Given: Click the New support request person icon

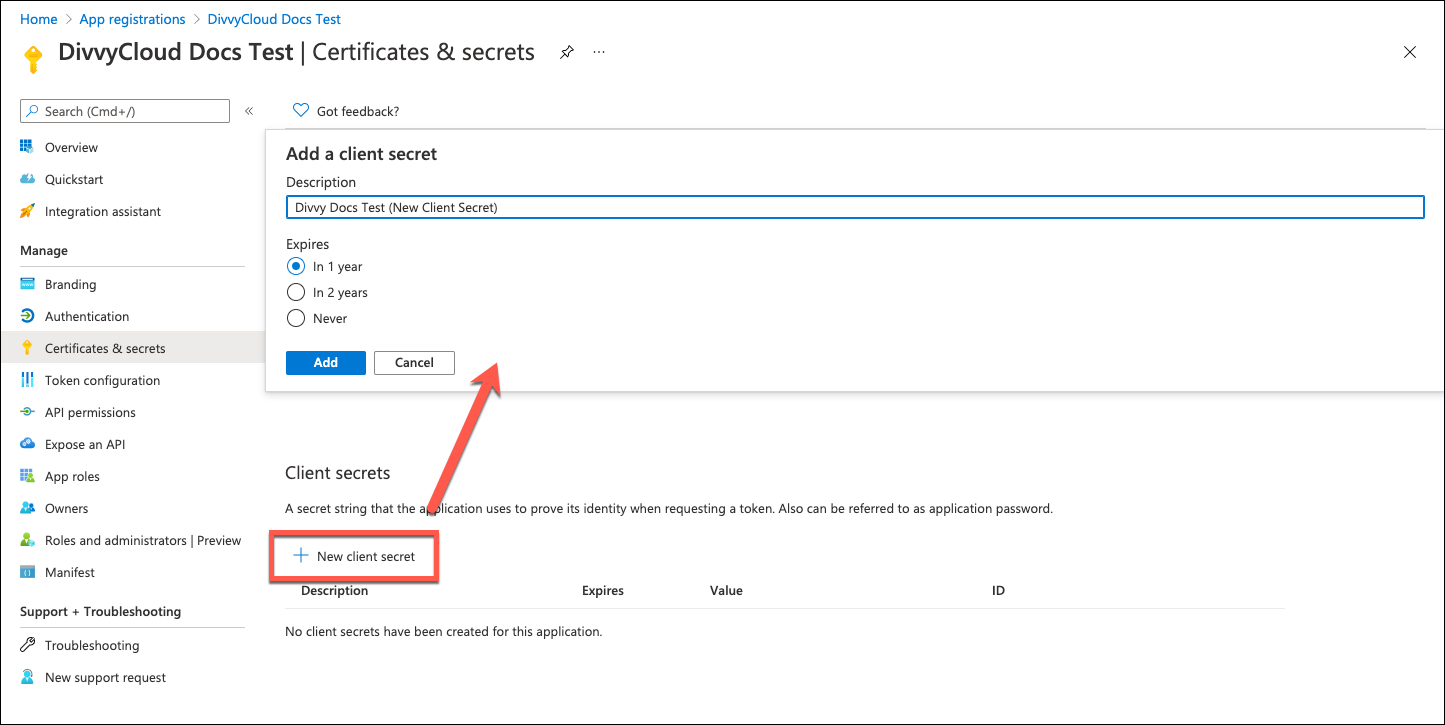Looking at the screenshot, I should tap(27, 677).
